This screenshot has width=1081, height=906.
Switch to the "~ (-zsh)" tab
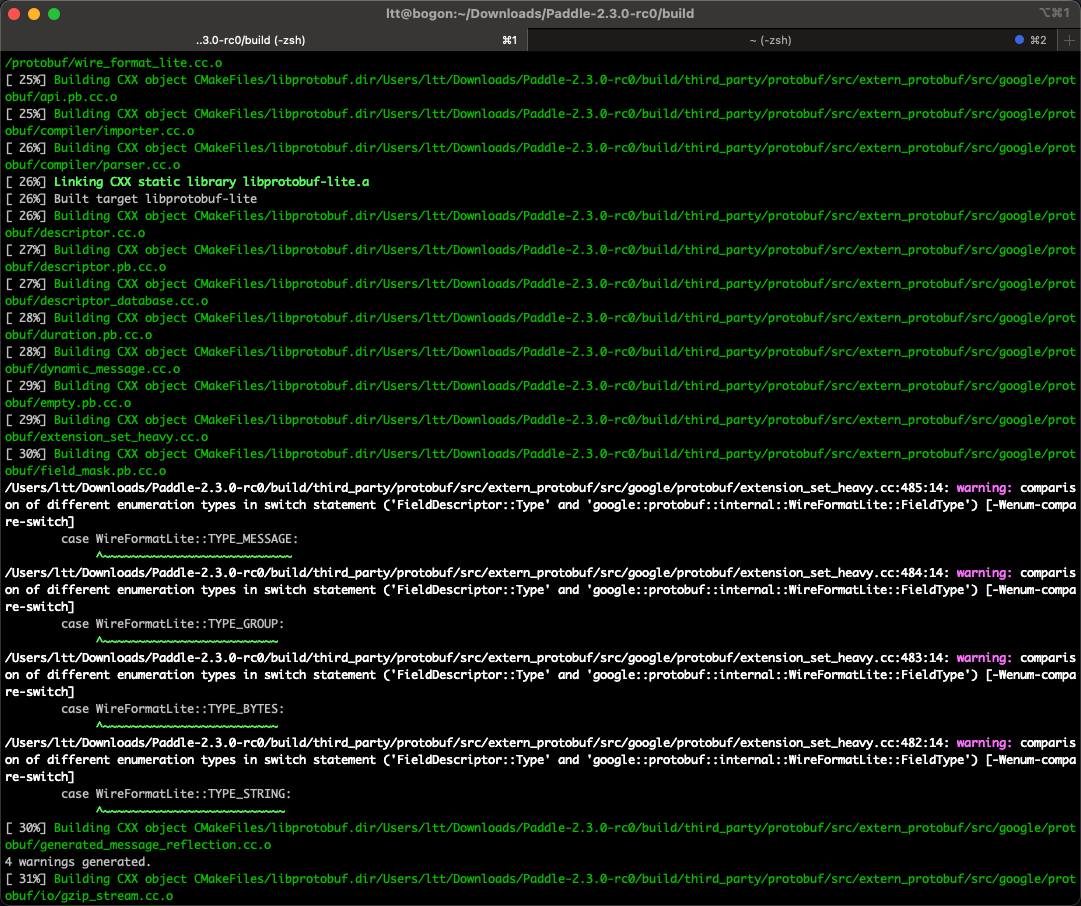coord(770,40)
